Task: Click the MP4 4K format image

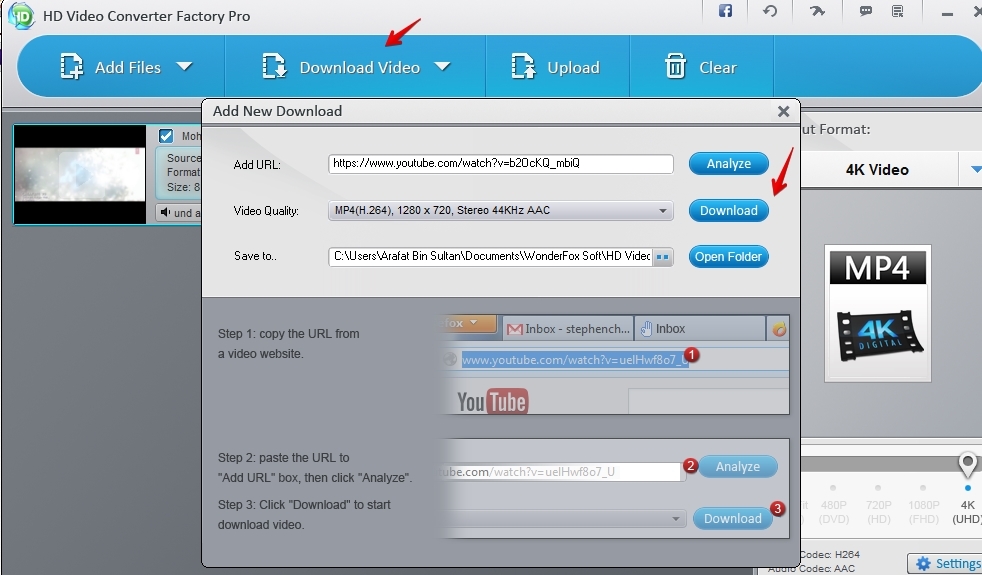Action: 877,313
